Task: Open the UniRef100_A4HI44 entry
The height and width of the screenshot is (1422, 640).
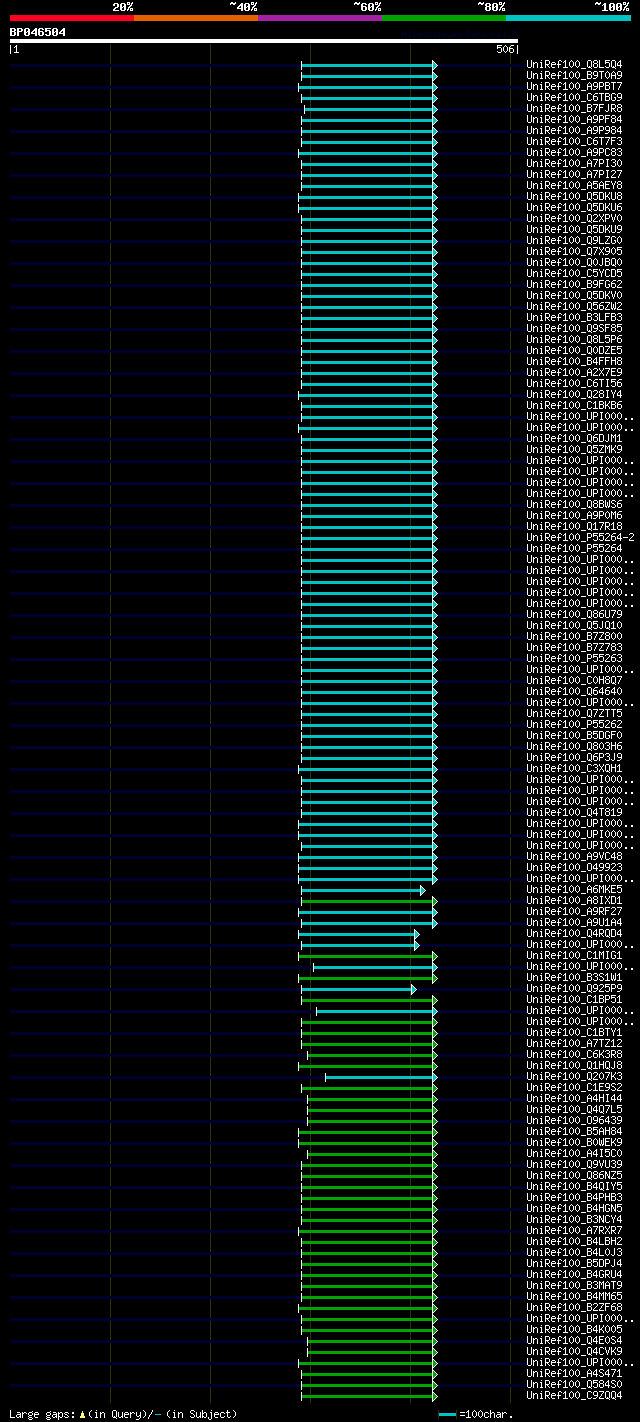Action: (x=574, y=1098)
